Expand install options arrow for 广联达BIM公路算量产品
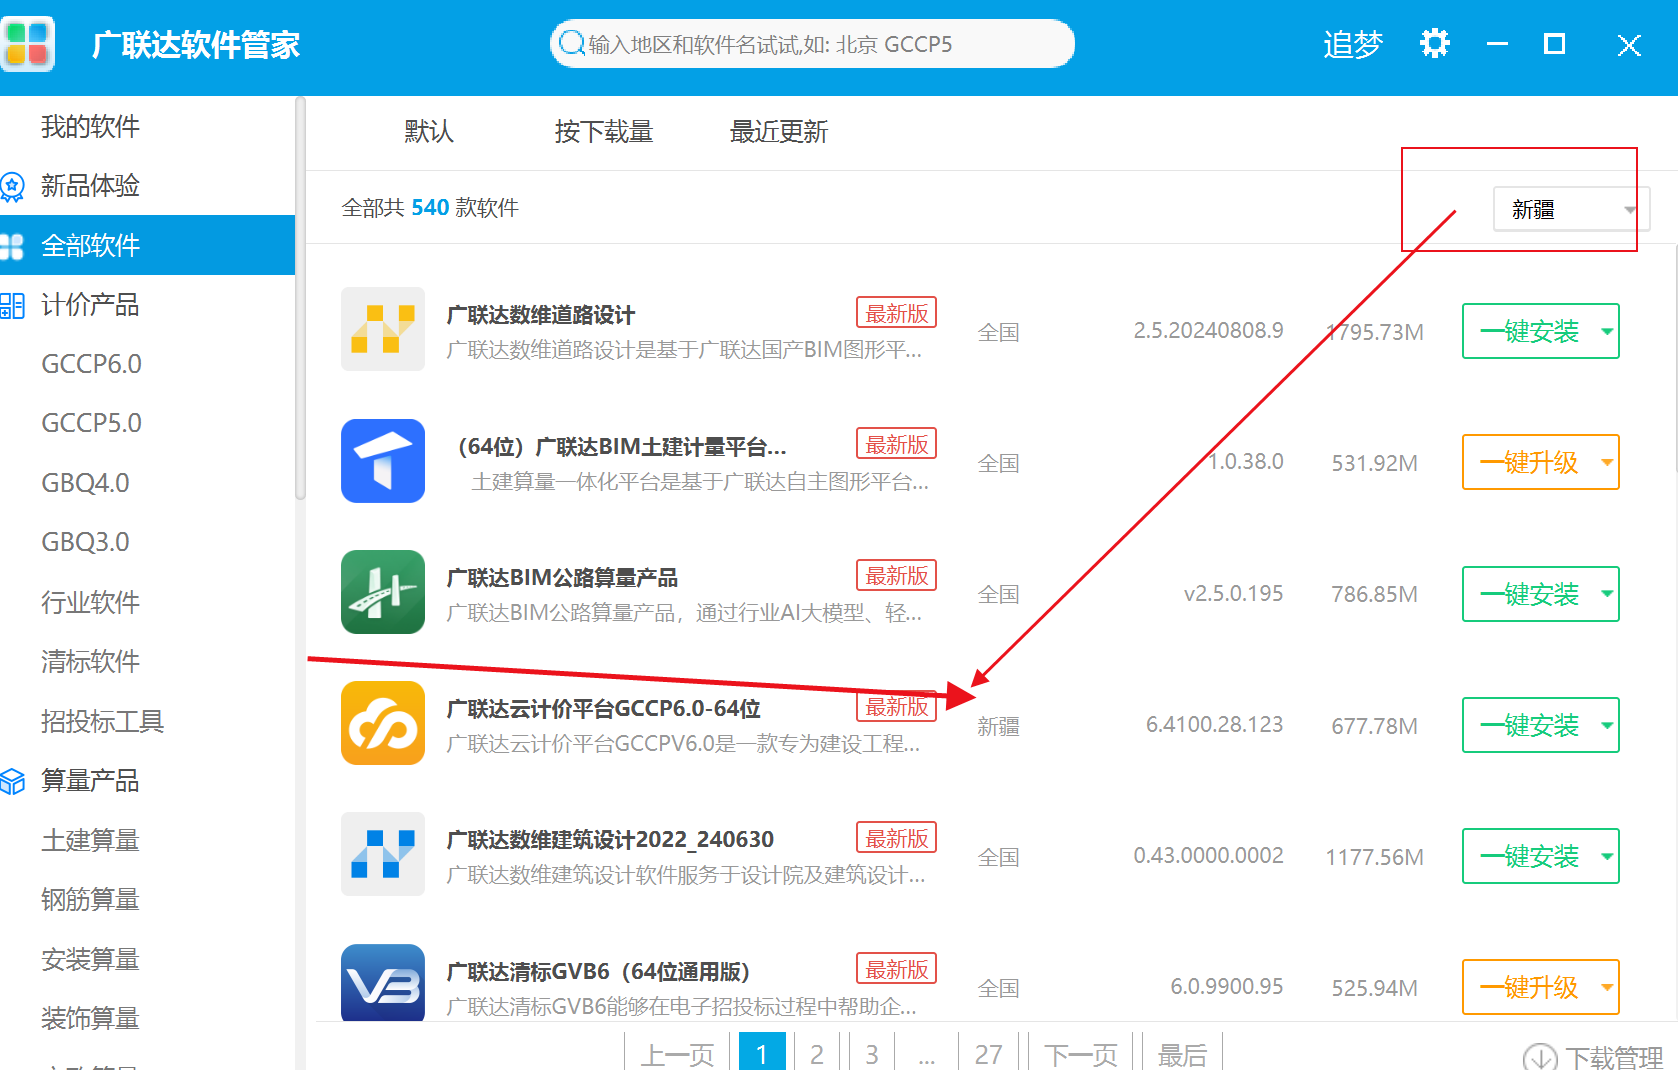 coord(1607,594)
